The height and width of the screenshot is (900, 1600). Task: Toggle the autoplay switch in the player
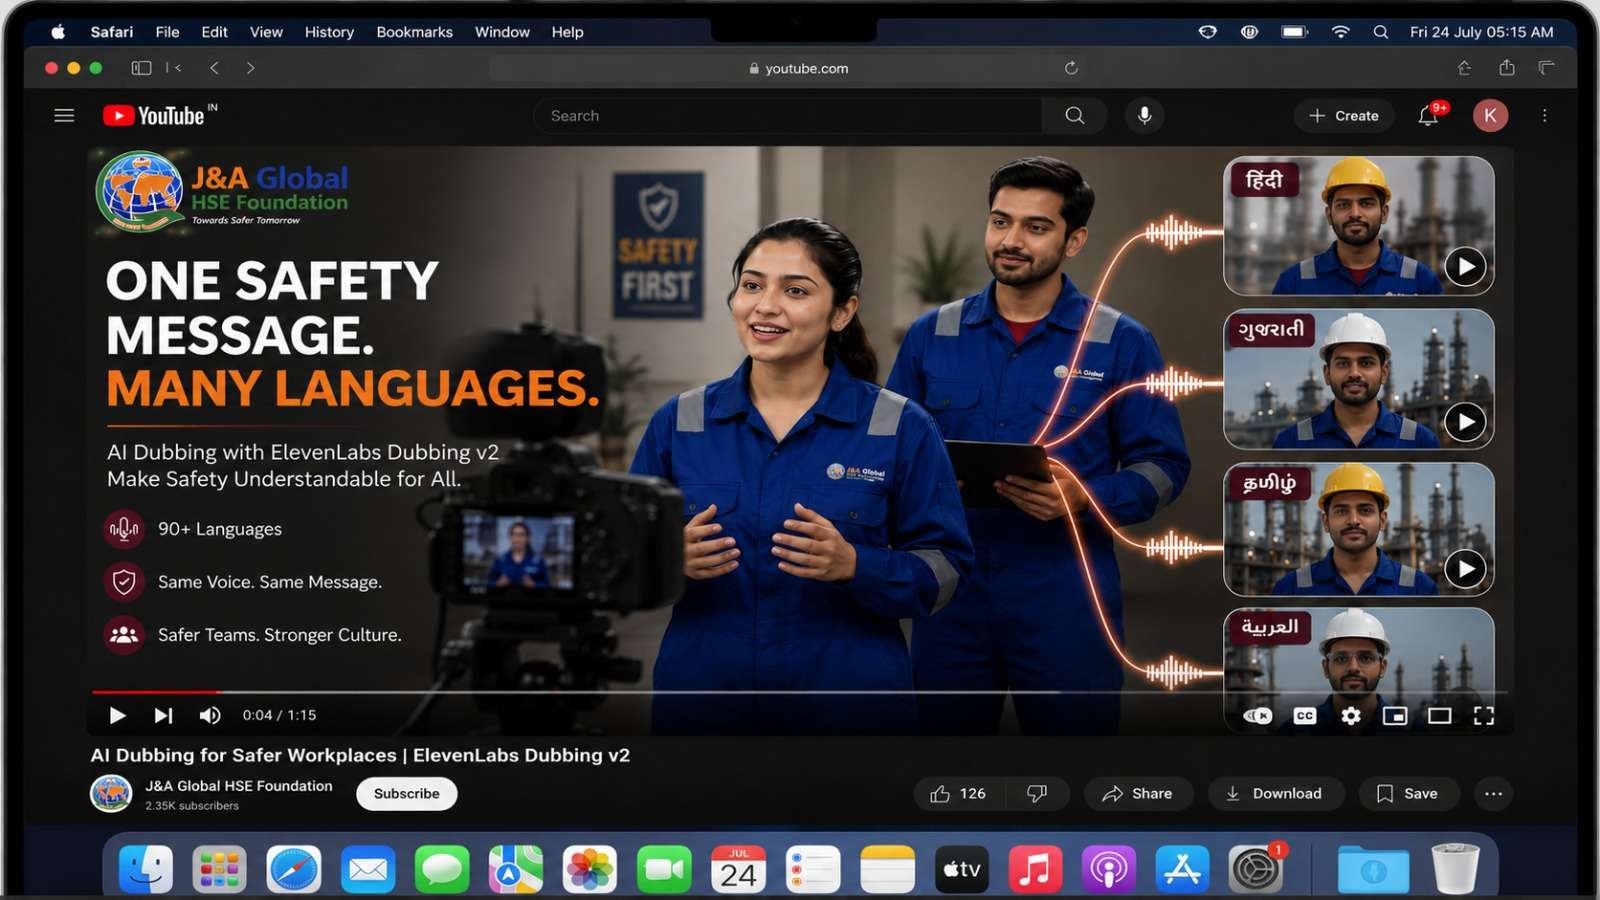pyautogui.click(x=1258, y=716)
